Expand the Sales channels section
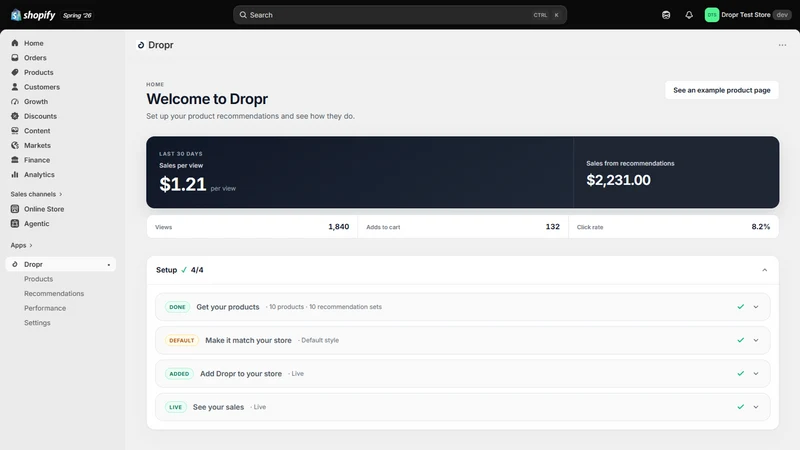The image size is (800, 450). (36, 194)
